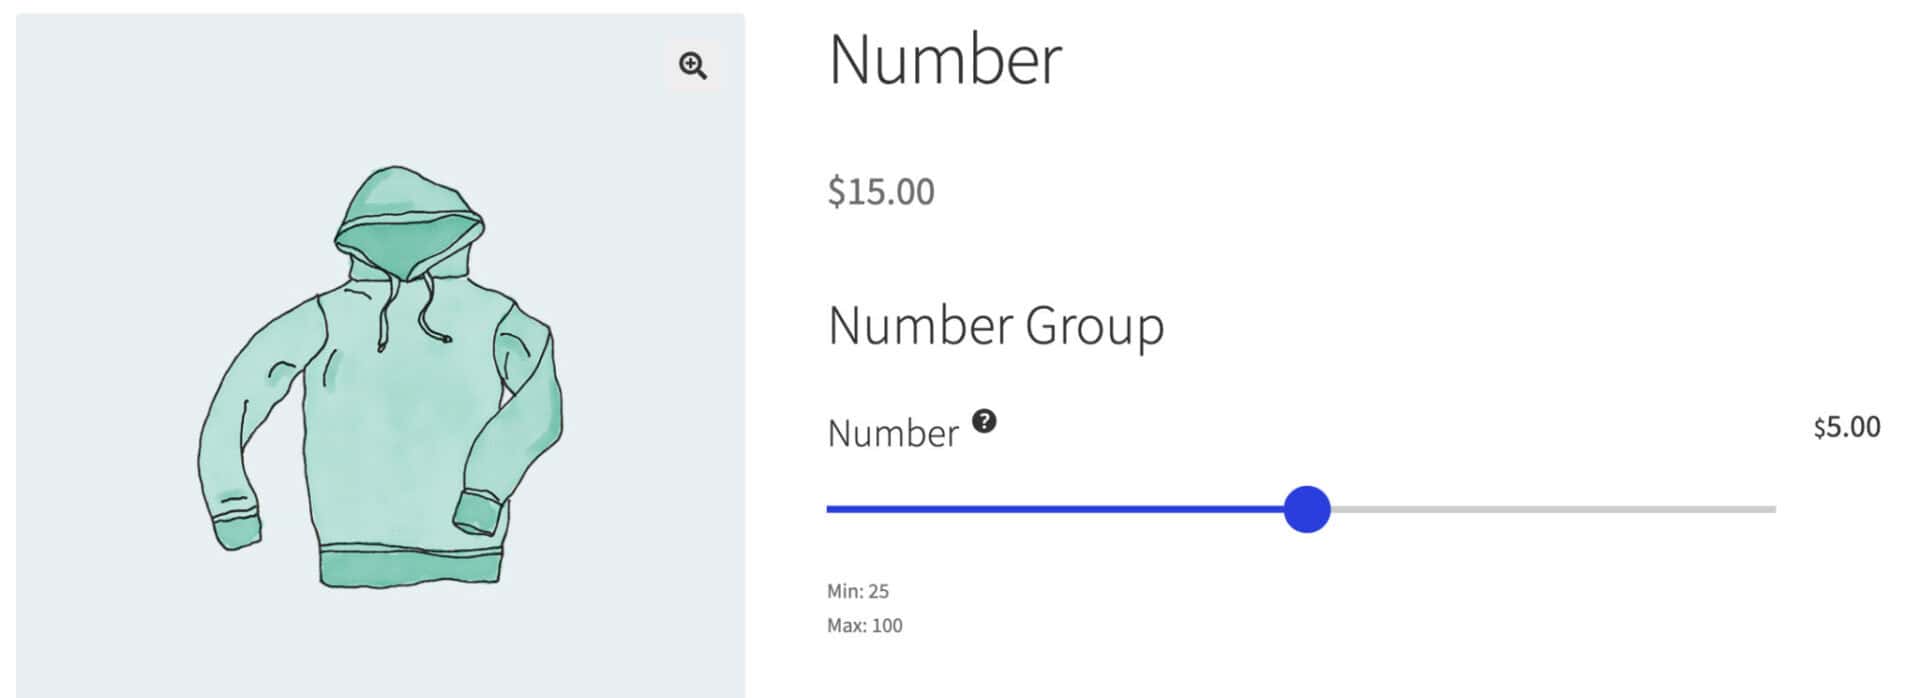Select the magnifying glass on the product photo
The image size is (1920, 698).
click(694, 66)
